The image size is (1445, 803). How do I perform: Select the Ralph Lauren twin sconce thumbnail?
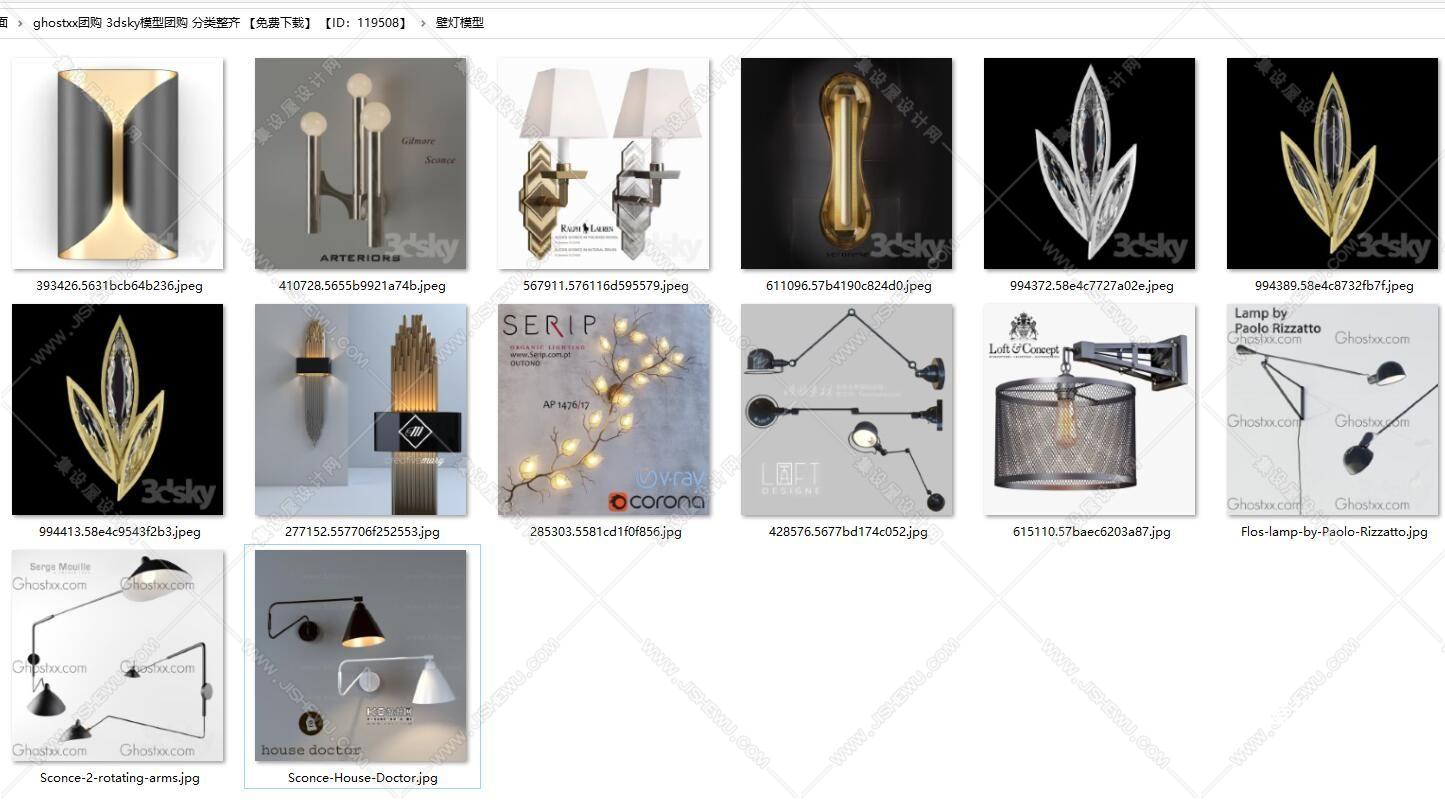click(x=604, y=164)
